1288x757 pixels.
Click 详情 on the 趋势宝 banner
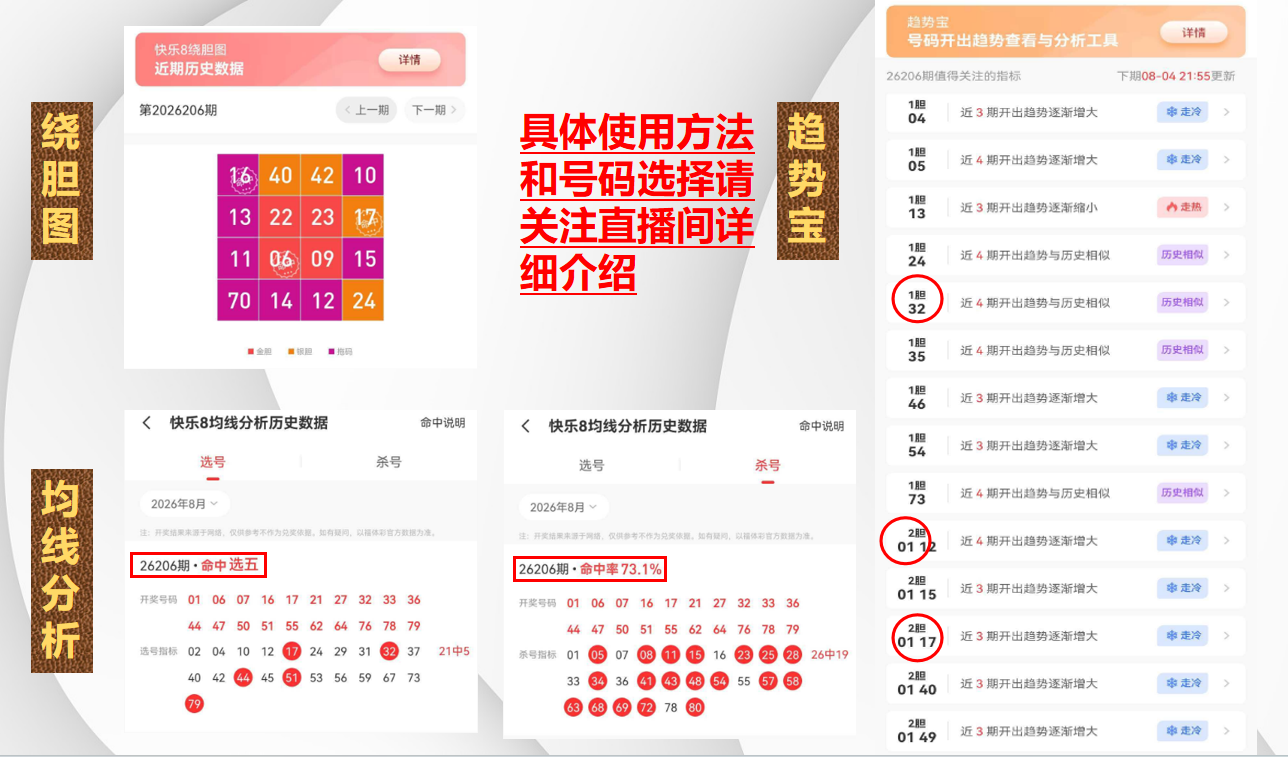[1194, 32]
